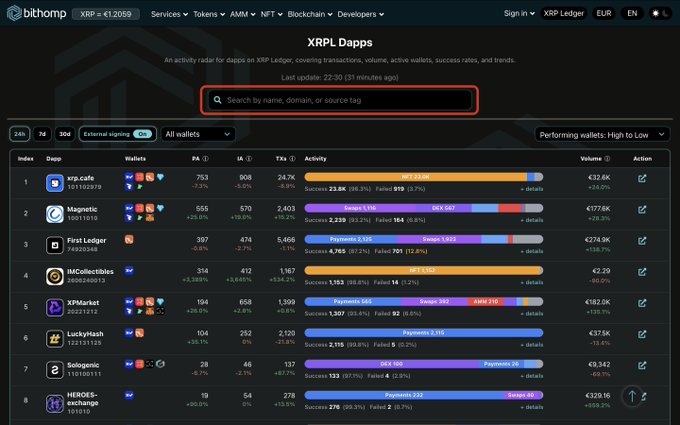Show details for XPMarket activity

[x=532, y=314]
